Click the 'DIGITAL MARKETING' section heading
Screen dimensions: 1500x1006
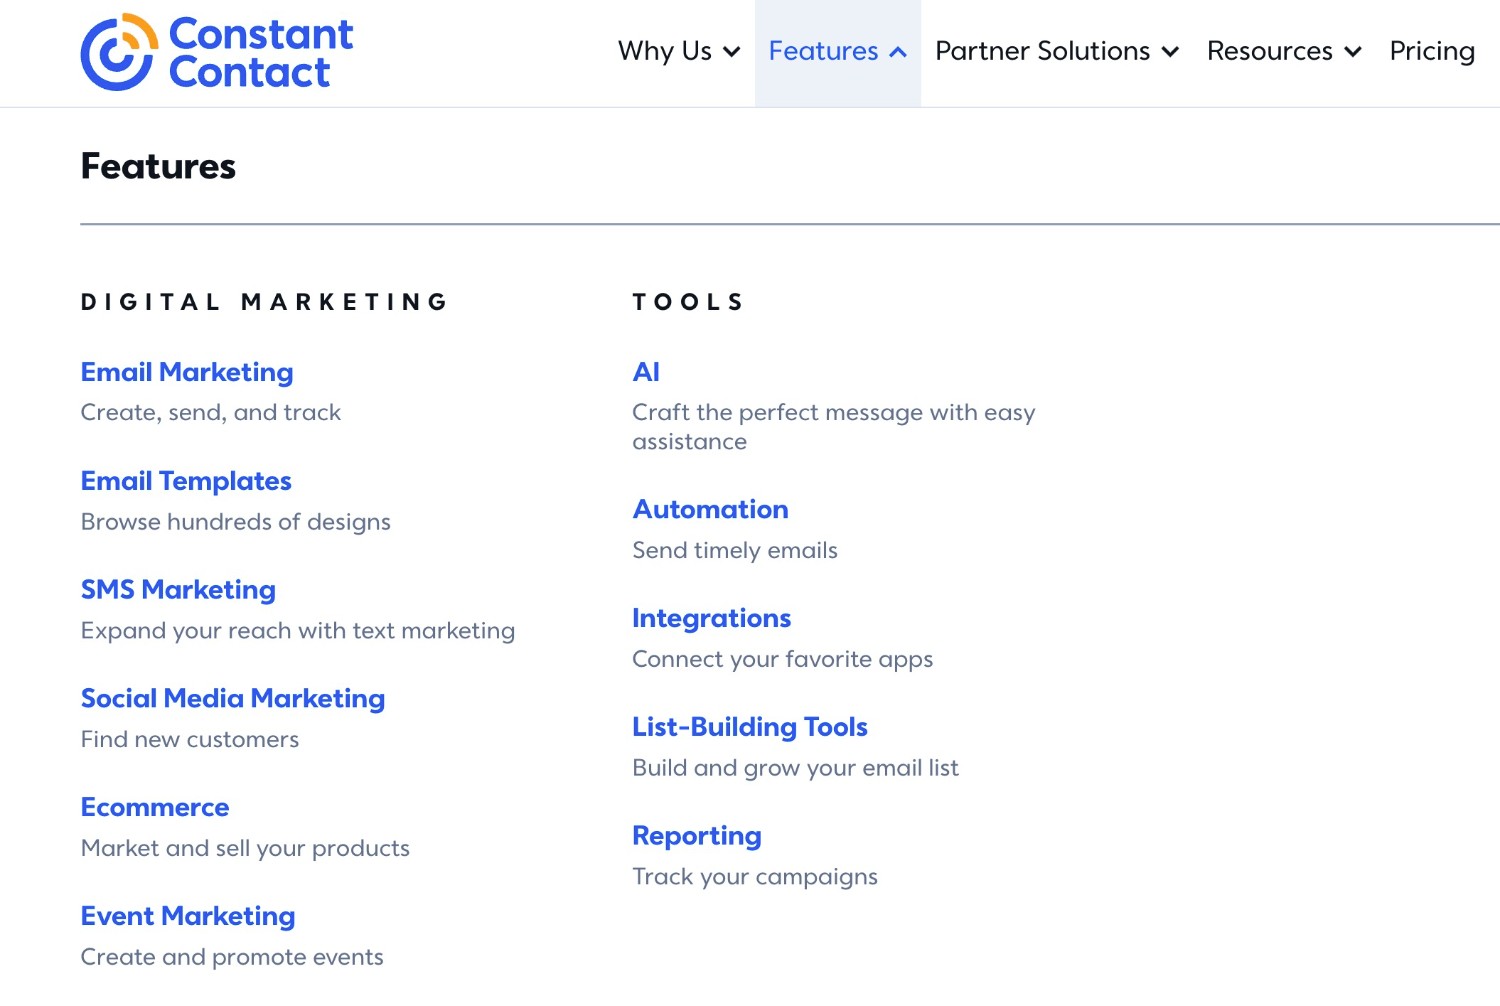265,302
